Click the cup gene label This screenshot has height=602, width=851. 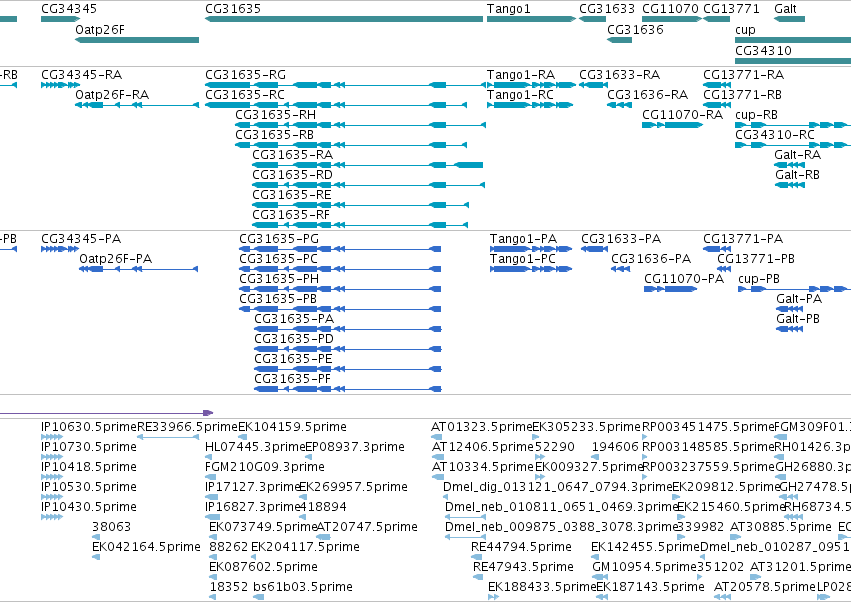(x=745, y=29)
